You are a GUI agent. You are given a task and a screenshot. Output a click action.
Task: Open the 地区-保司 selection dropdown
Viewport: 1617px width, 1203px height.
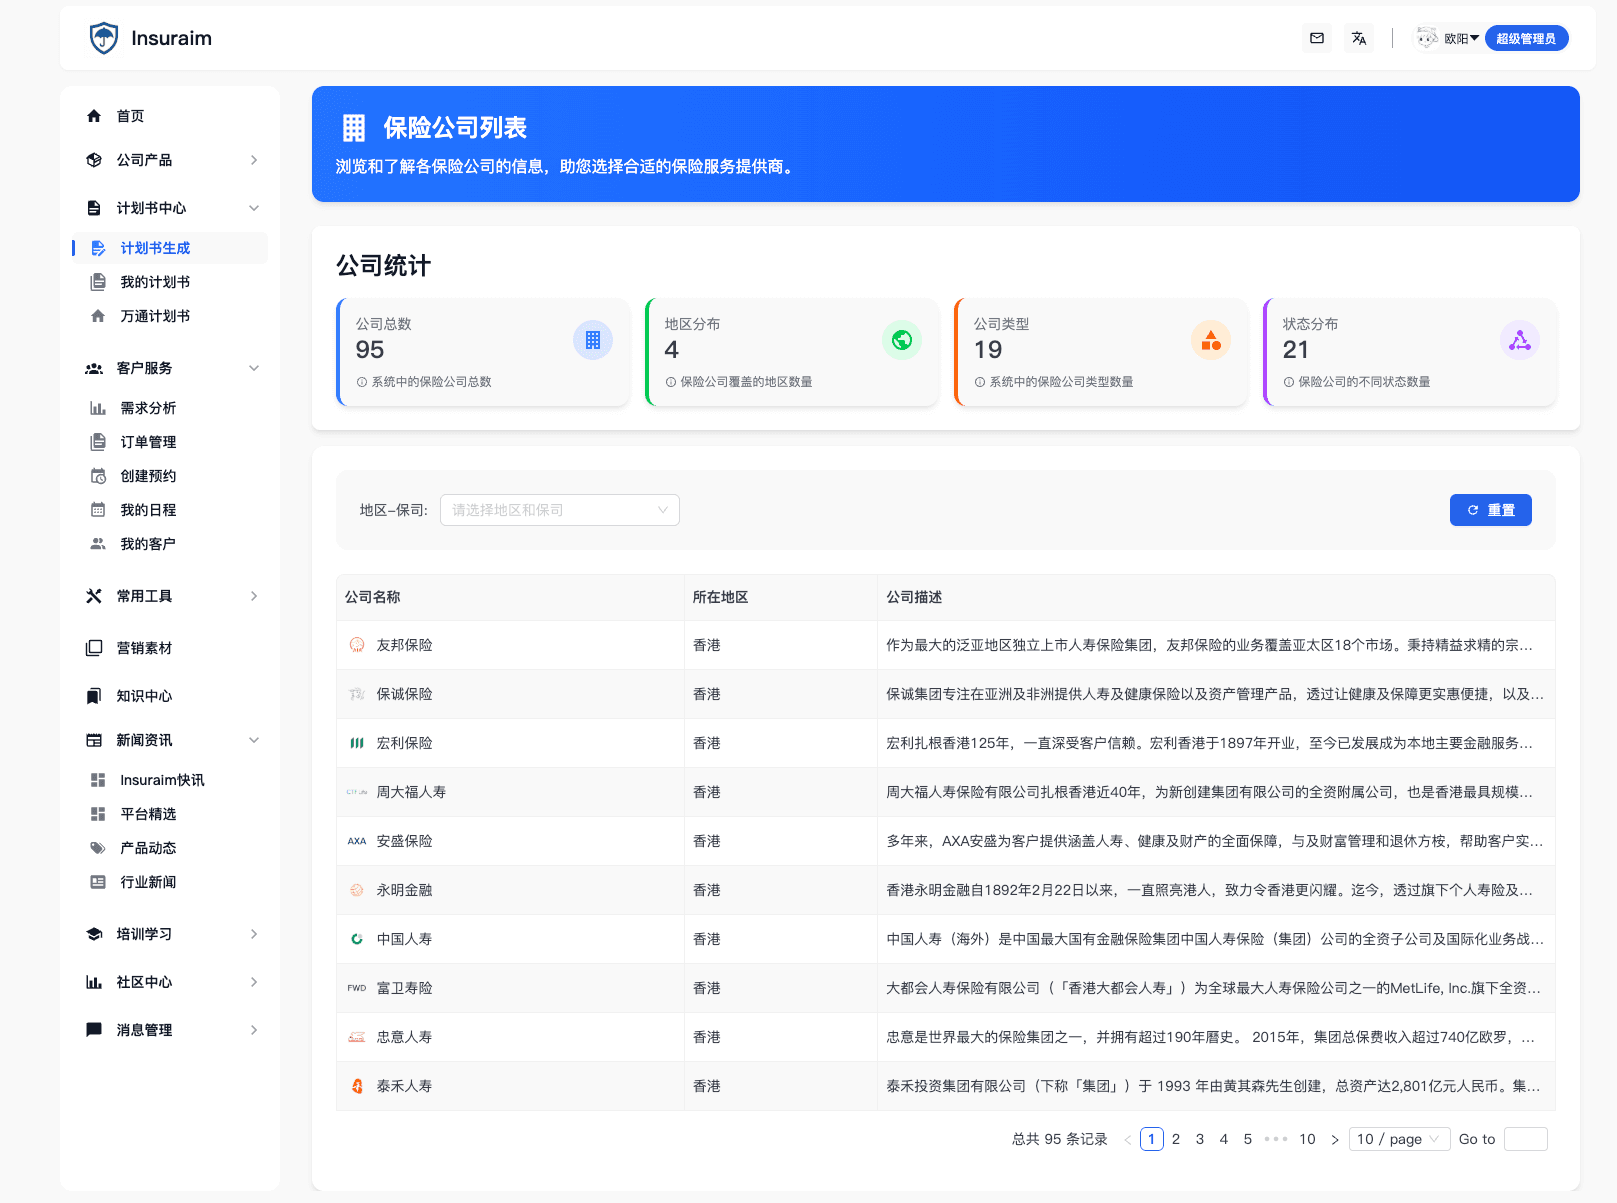click(x=559, y=509)
